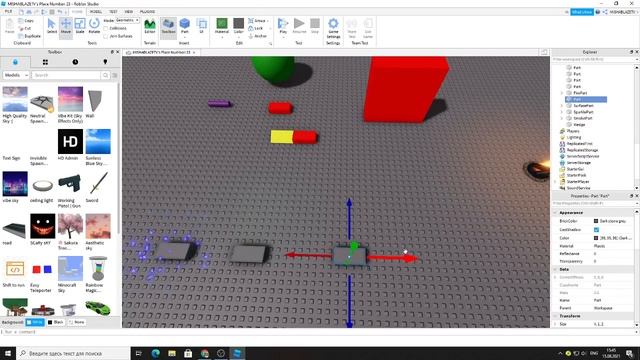Toggle the Join Surfaces checkbox
Image resolution: width=640 pixels, height=360 pixels.
coord(106,36)
